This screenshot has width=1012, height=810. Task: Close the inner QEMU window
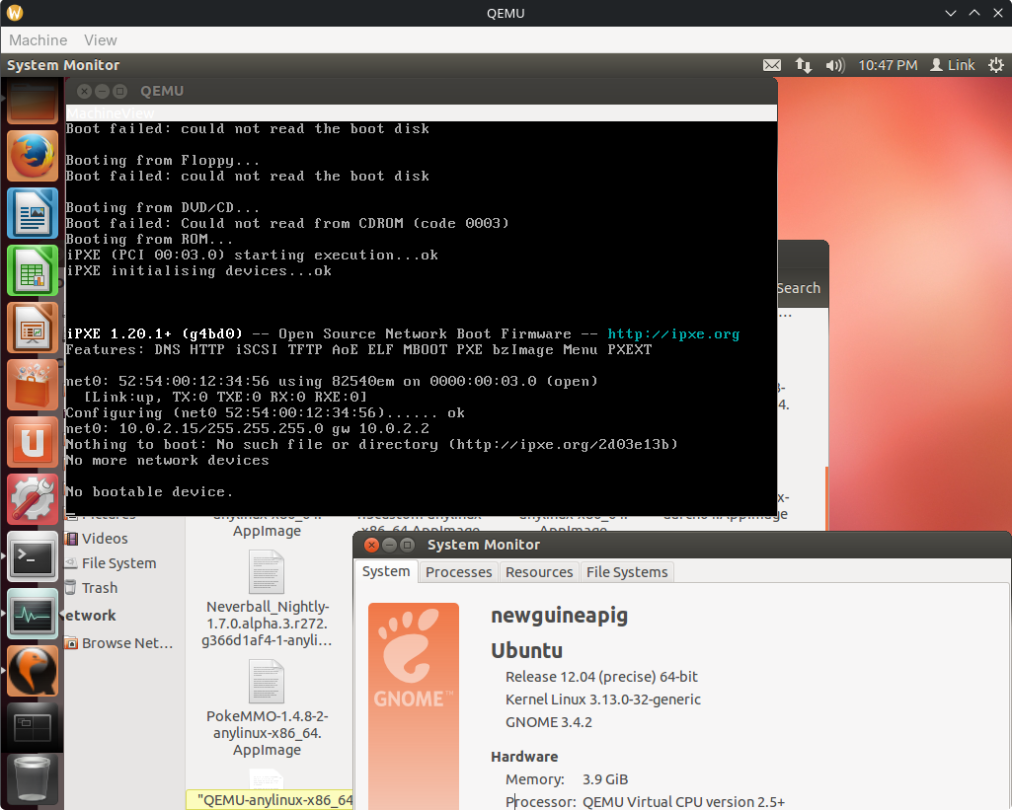click(x=85, y=91)
